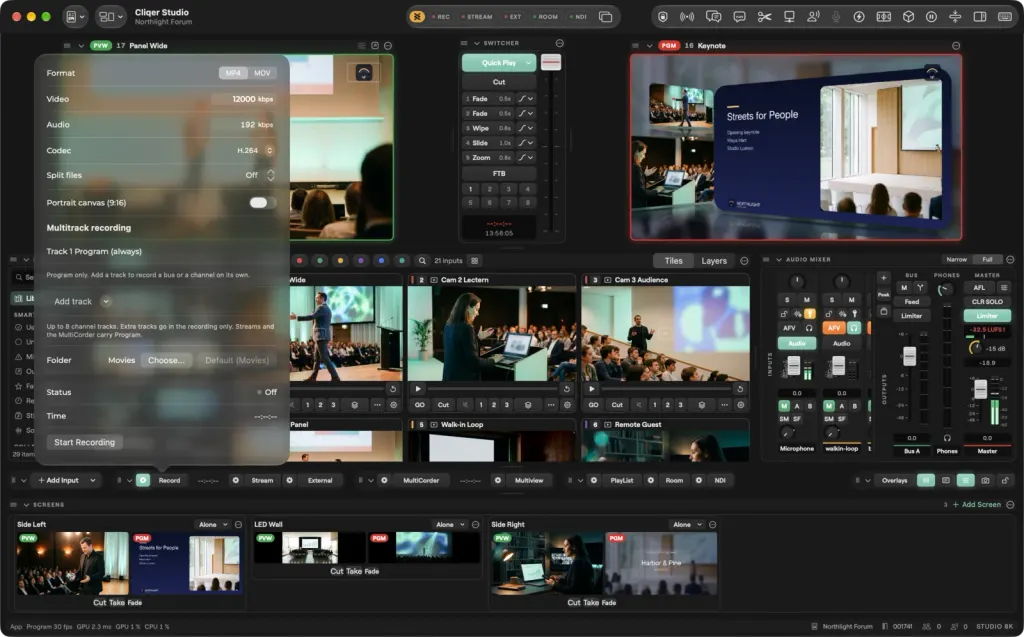
Task: Open Record settings gear in the output bar
Action: pos(143,480)
